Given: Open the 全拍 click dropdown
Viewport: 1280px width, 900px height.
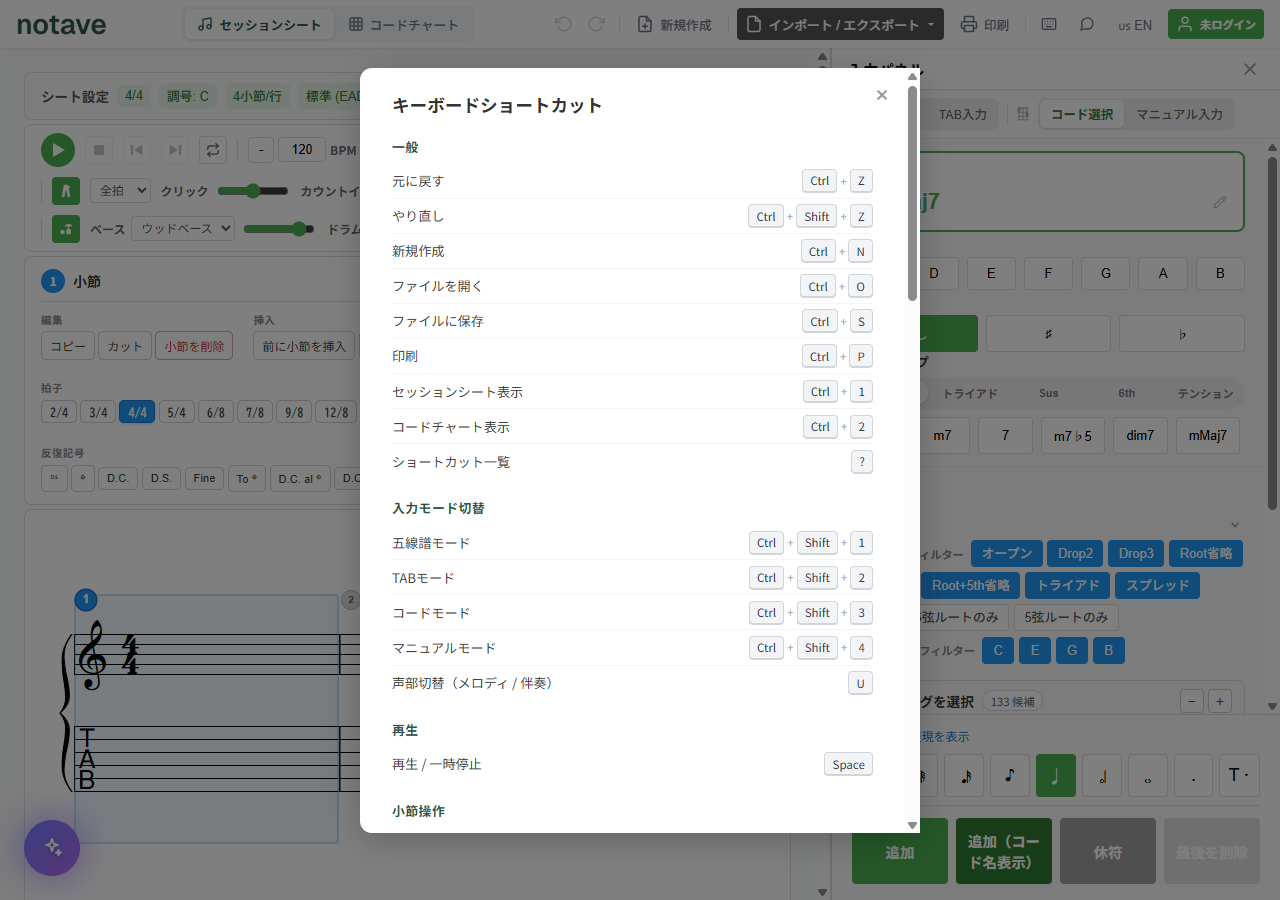Looking at the screenshot, I should tap(120, 190).
